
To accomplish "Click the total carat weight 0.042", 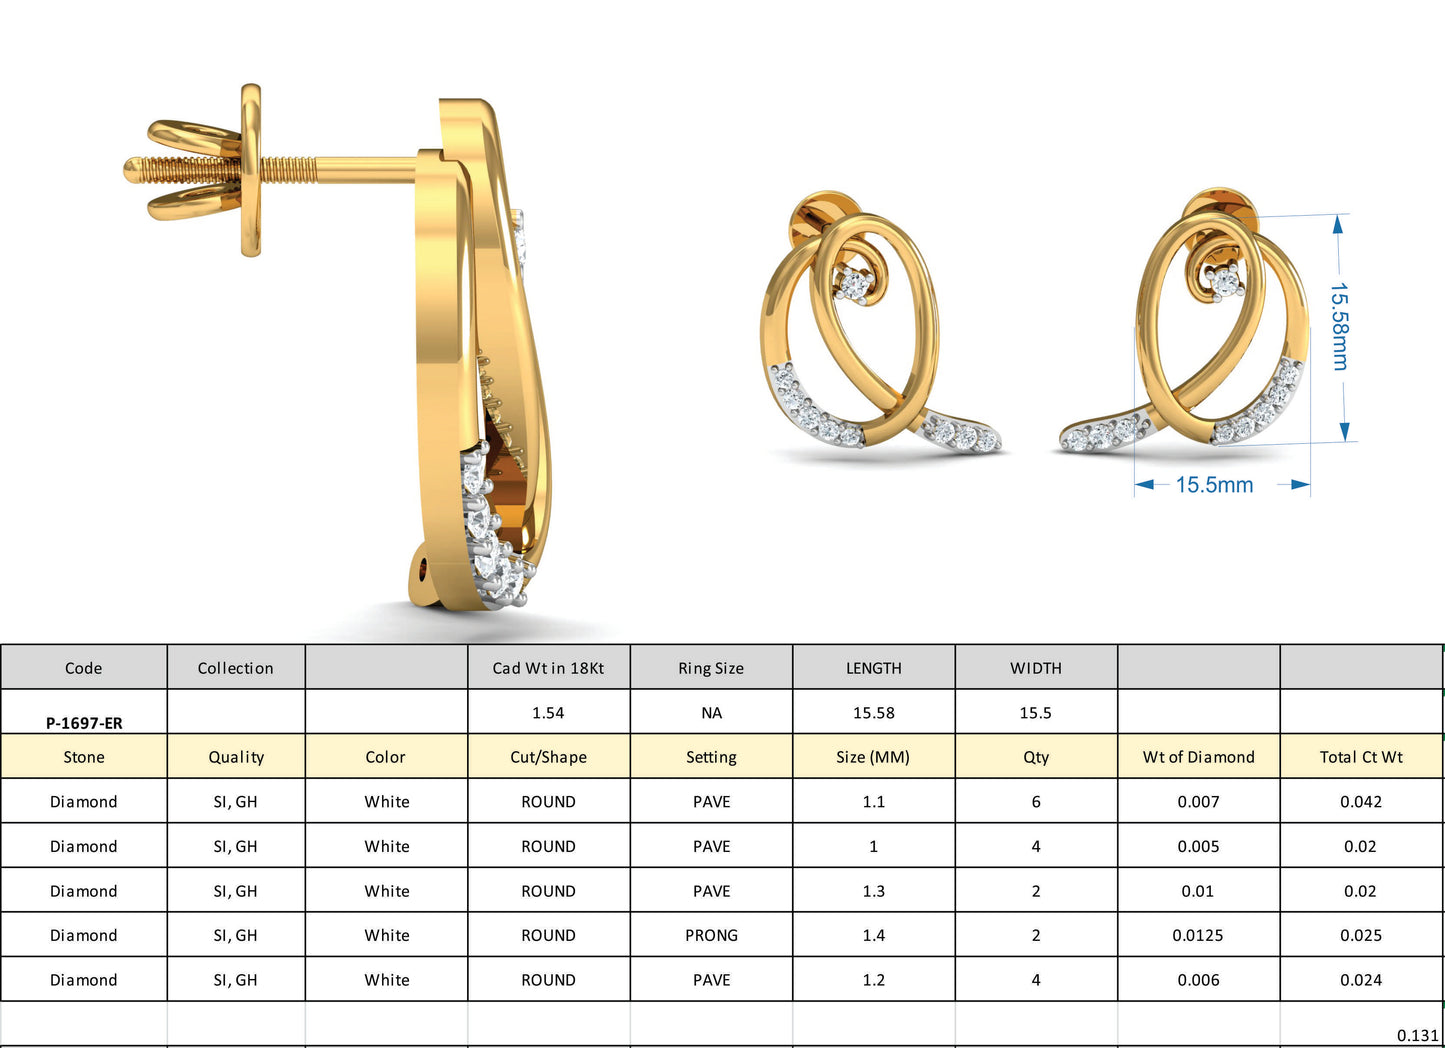I will click(x=1361, y=802).
